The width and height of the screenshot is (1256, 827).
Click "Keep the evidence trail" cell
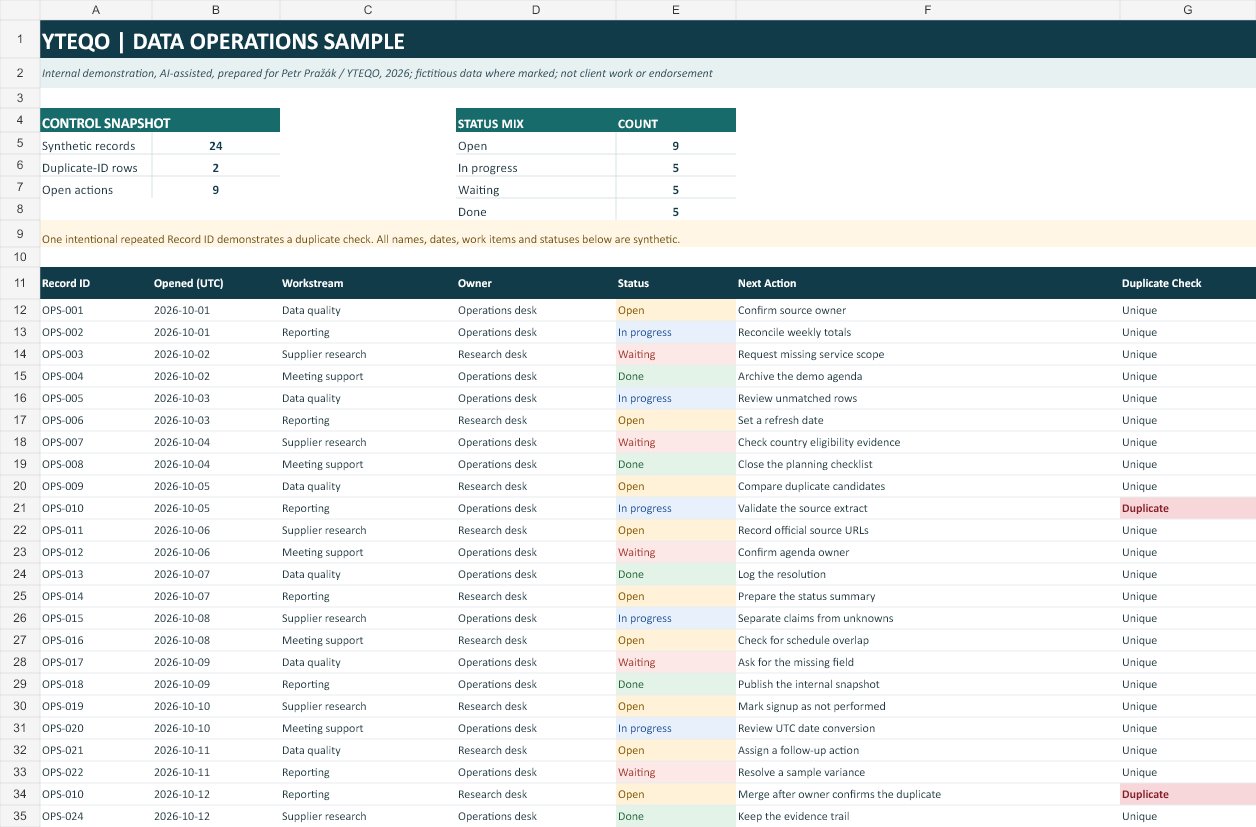click(928, 816)
